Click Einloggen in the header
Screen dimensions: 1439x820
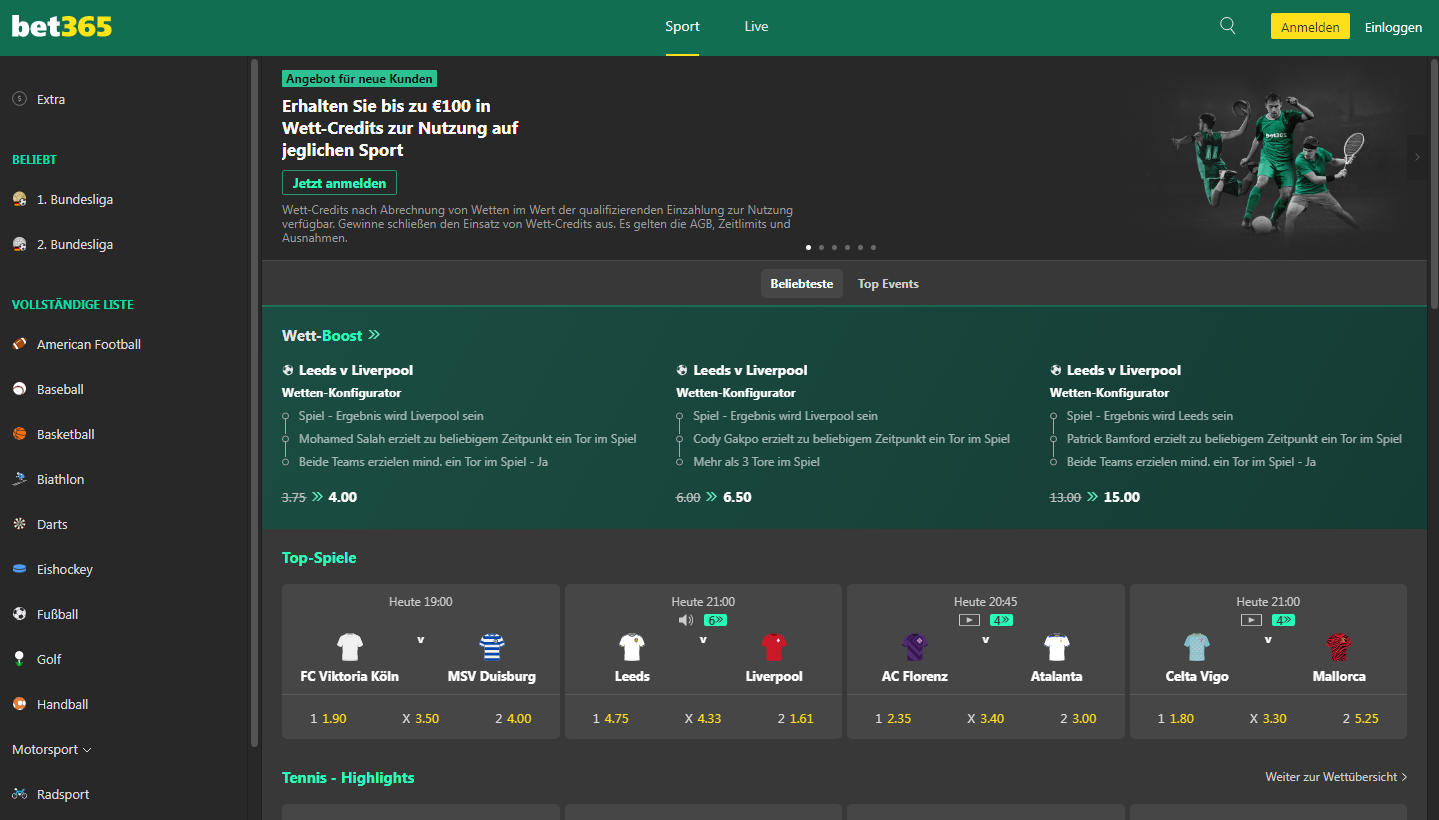tap(1393, 27)
